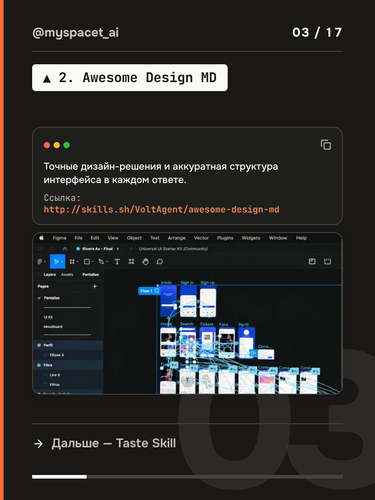This screenshot has width=375, height=500.
Task: Open the Help menu
Action: (x=301, y=238)
